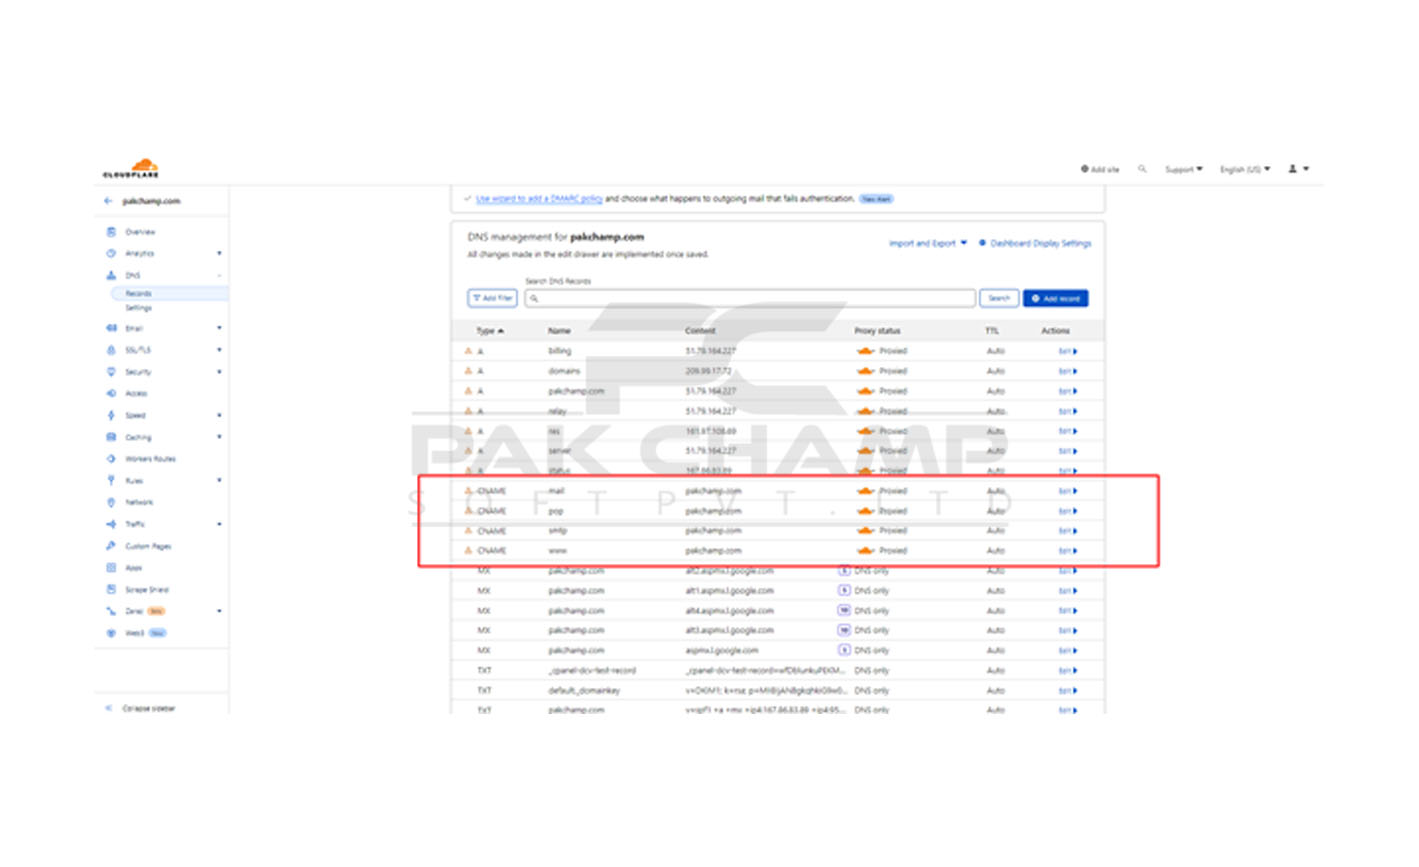Expand the Zaraz sidebar section

(x=219, y=611)
